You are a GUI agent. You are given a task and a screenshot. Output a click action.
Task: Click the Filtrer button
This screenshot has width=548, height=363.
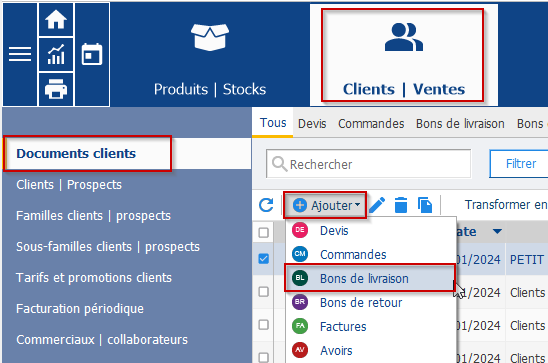click(x=520, y=164)
